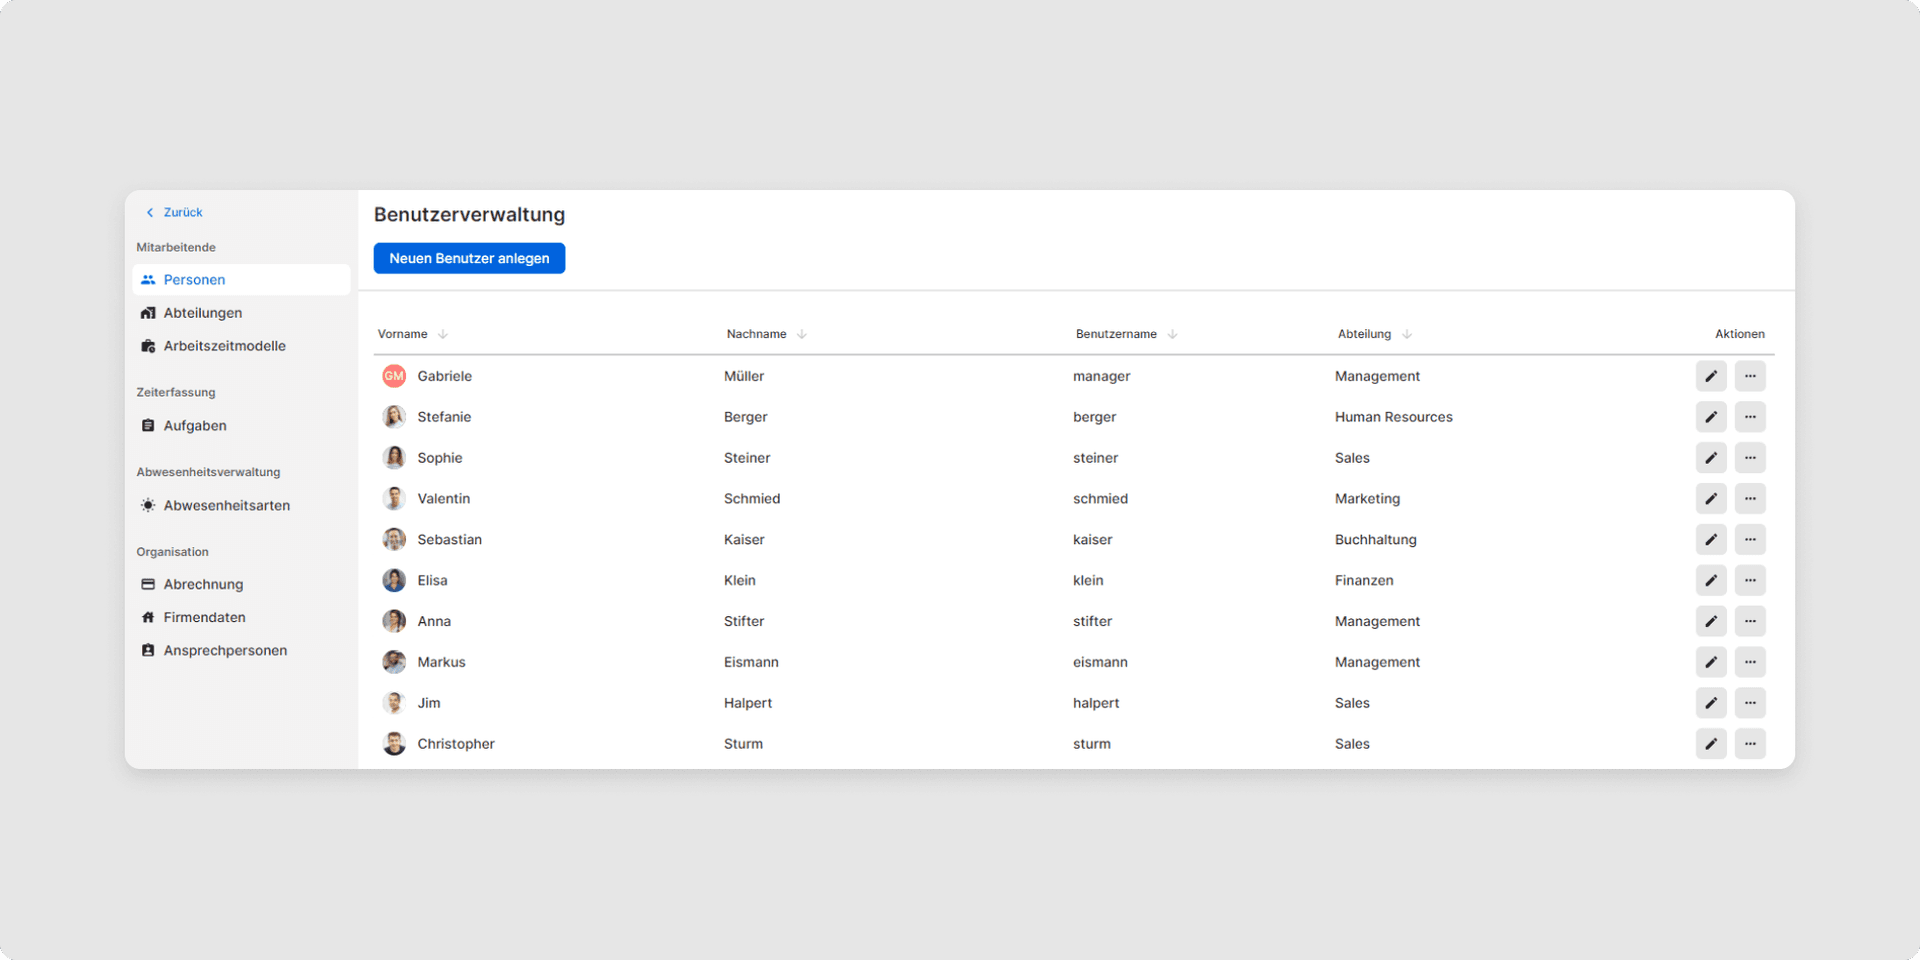
Task: Click the edit icon for Elisa Klein
Action: click(x=1710, y=580)
